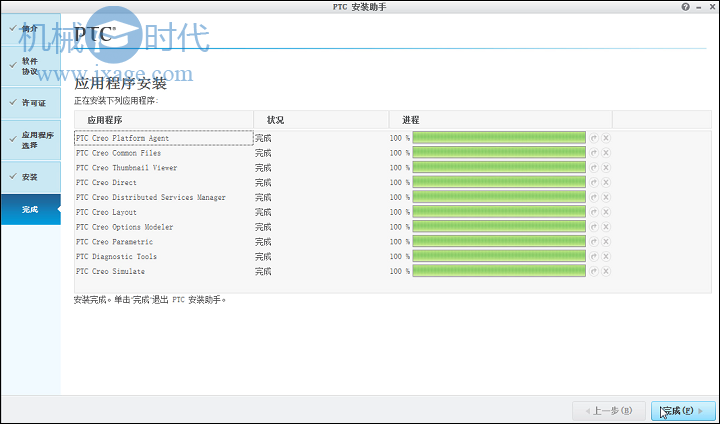Click the retry icon for PTC Creo Options Modeler
The width and height of the screenshot is (720, 424).
594,227
